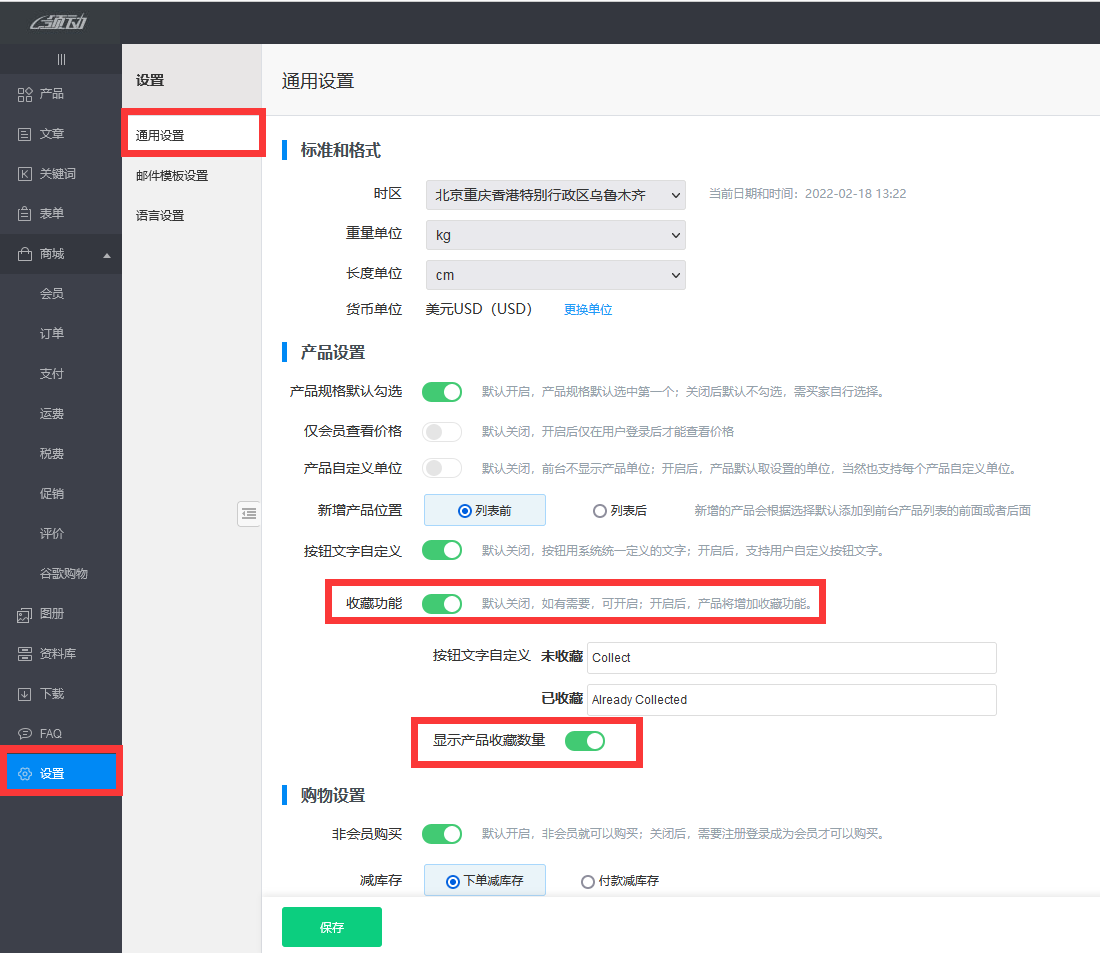Viewport: 1100px width, 953px height.
Task: Click the 表单 form icon
Action: pos(26,214)
